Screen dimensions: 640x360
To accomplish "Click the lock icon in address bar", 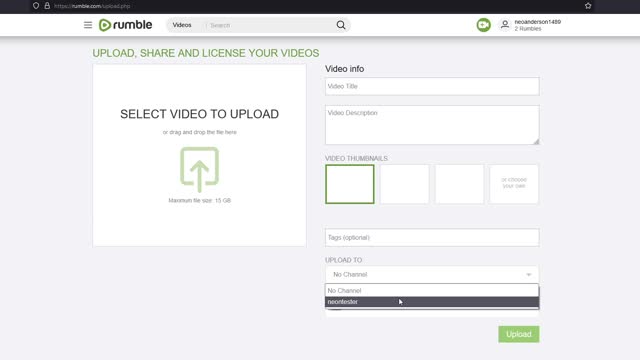I will coord(47,6).
